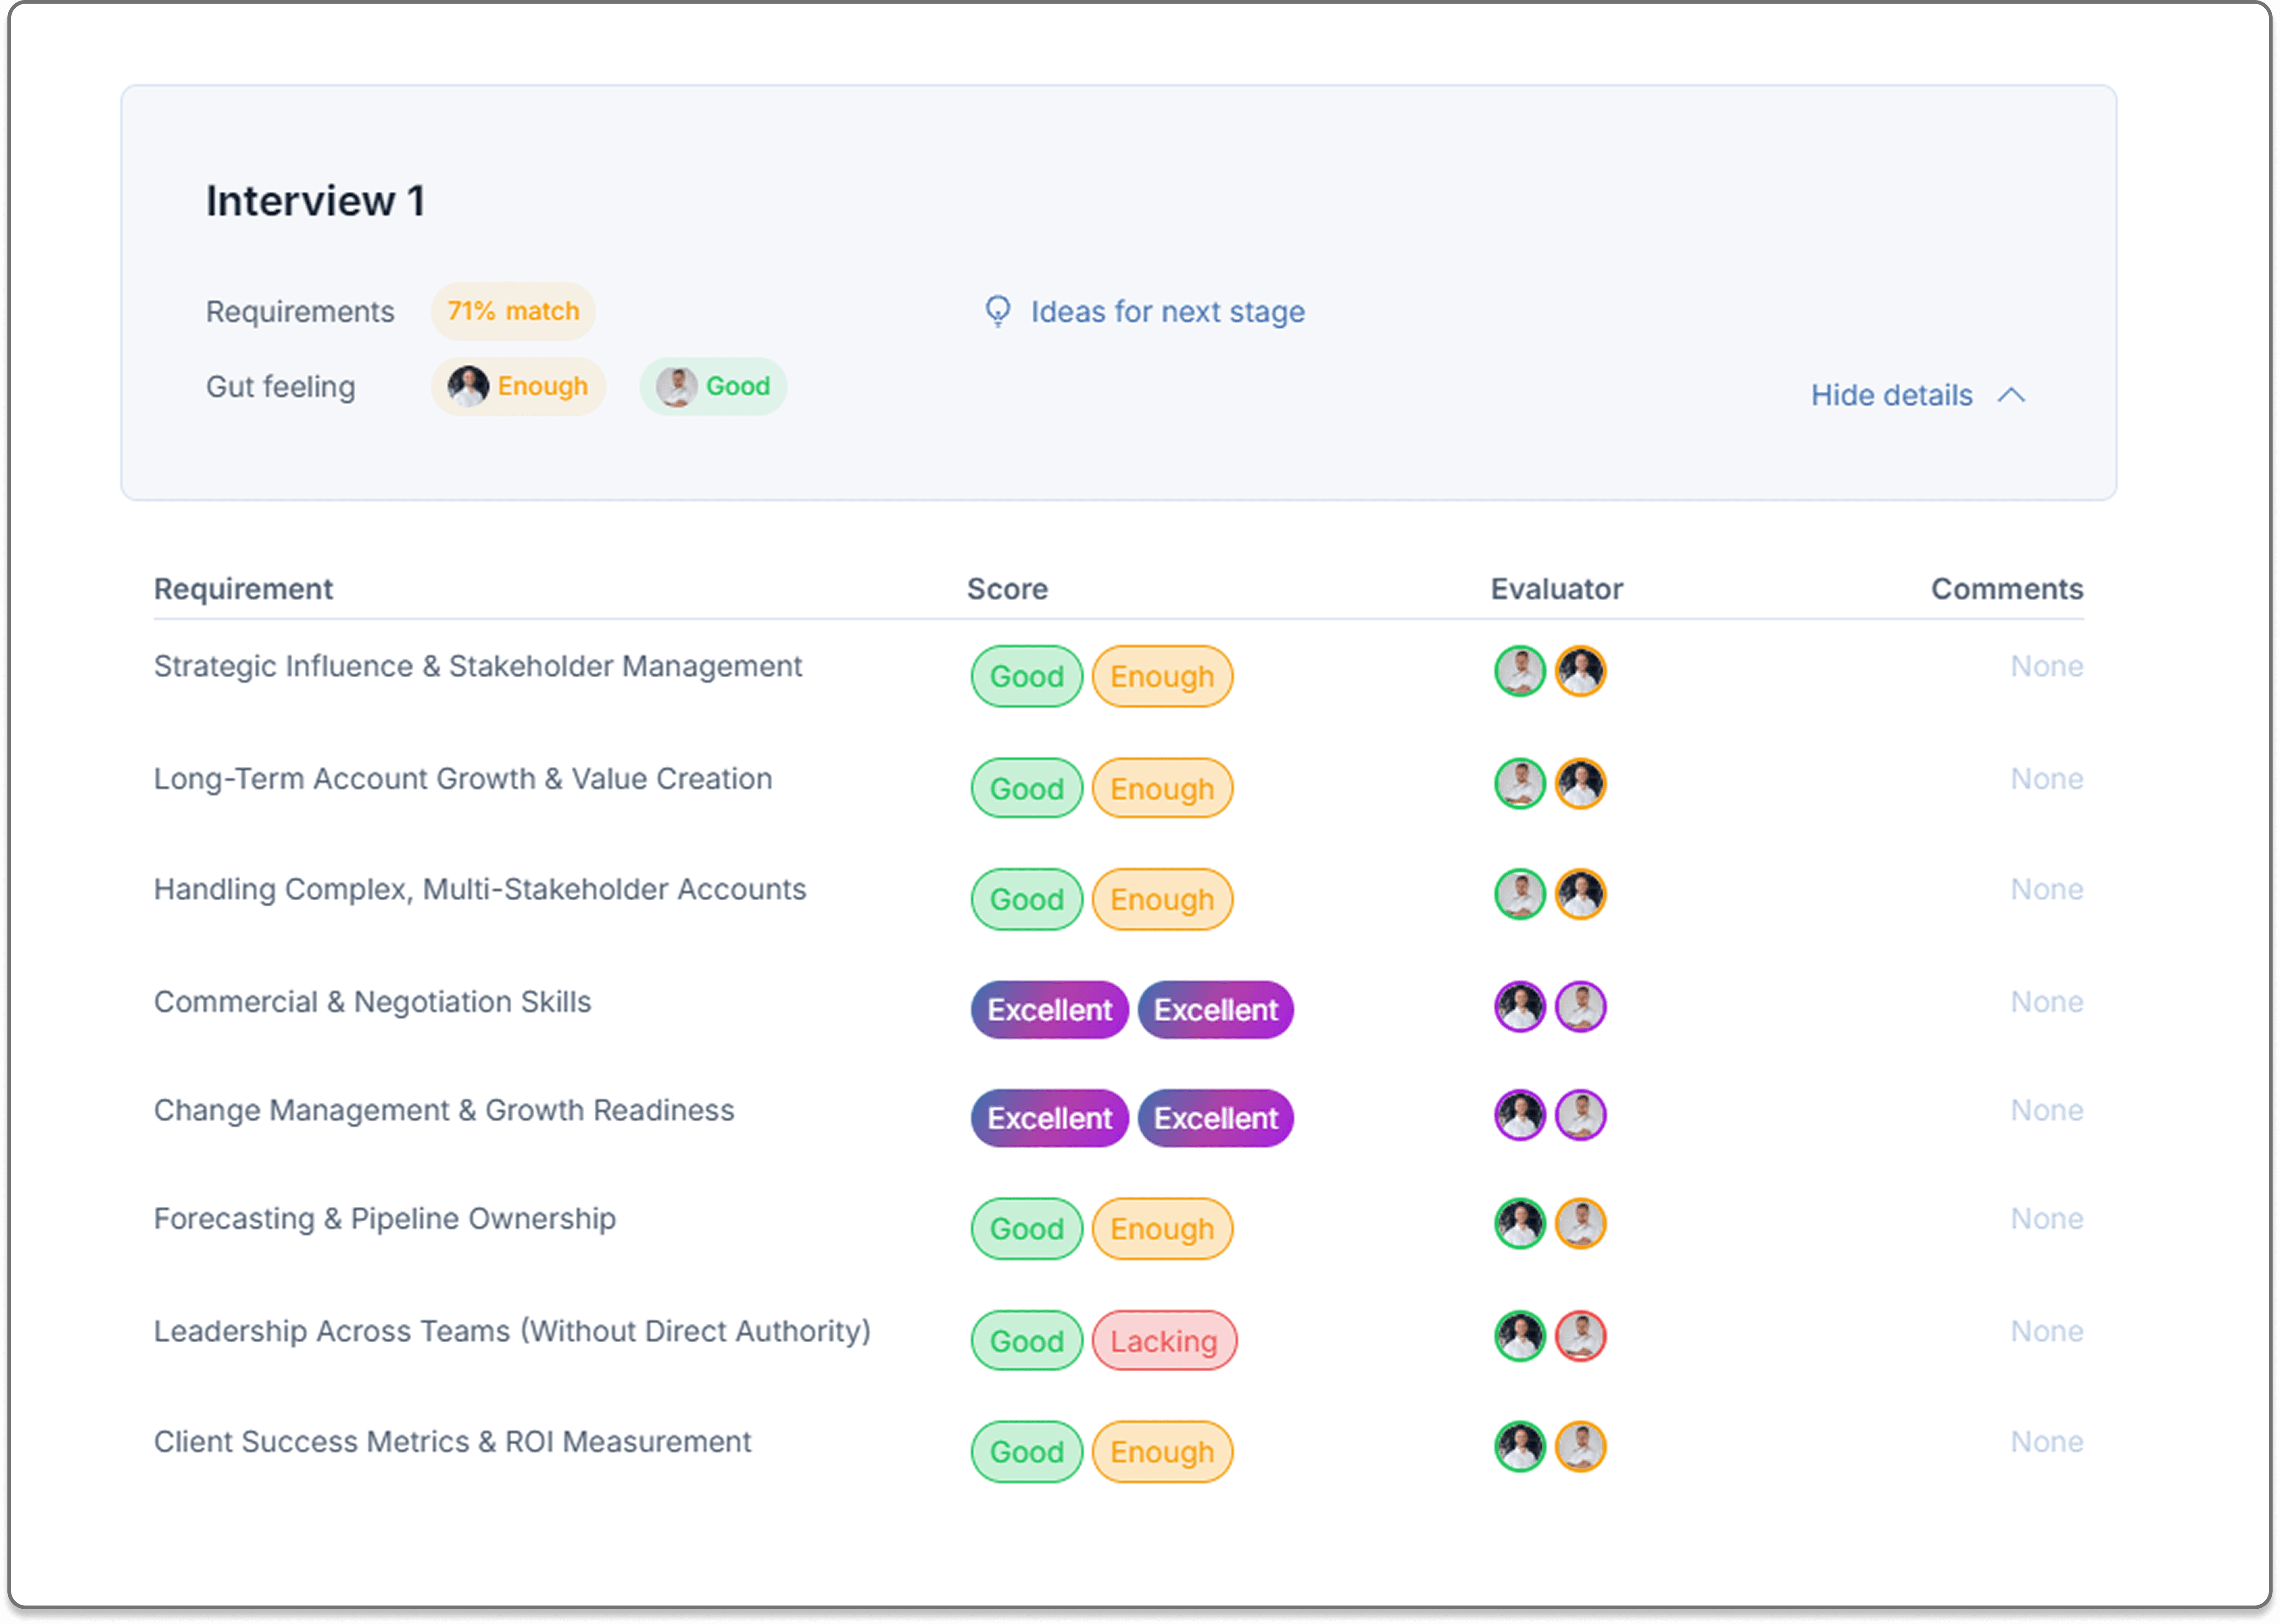2280x1624 pixels.
Task: Click the Excellent badge on Commercial & Negotiation Skills
Action: (1049, 1010)
